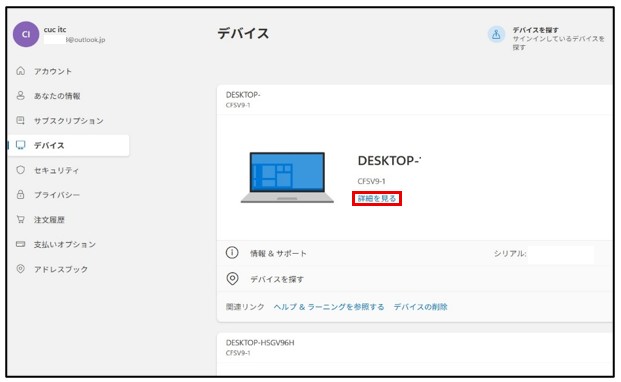Click the location pin icon beside アドレスブック
The image size is (621, 382).
(21, 268)
